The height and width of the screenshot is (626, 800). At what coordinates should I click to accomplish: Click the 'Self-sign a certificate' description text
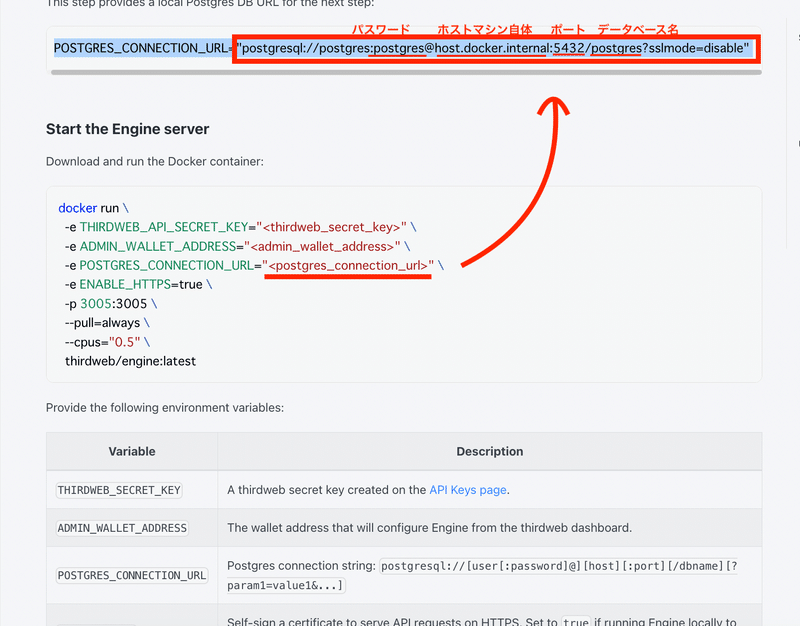pyautogui.click(x=482, y=621)
